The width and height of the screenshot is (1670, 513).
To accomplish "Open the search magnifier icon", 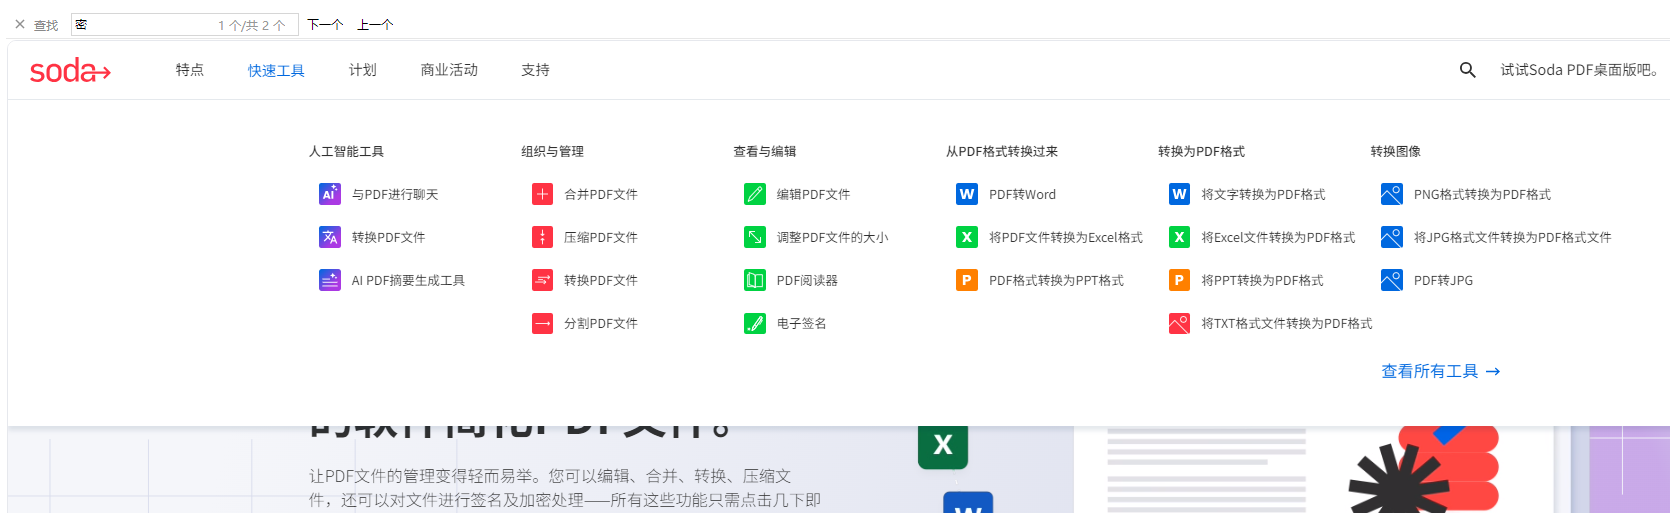I will 1467,70.
